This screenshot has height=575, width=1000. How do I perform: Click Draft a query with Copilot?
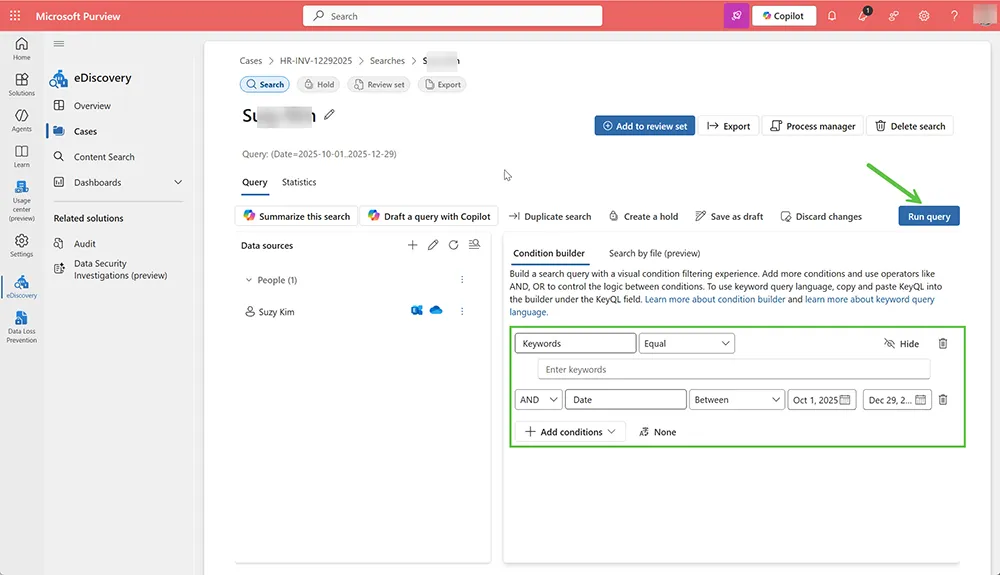coord(429,216)
